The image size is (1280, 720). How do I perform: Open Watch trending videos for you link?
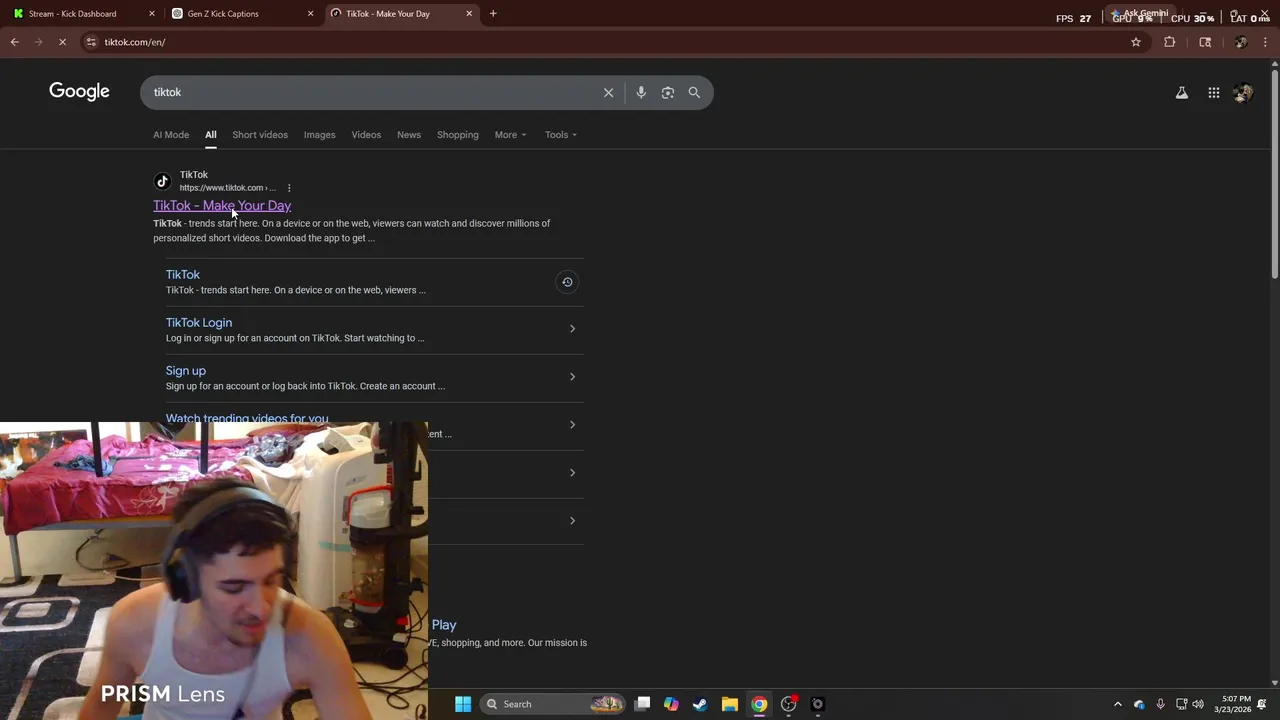click(x=247, y=418)
